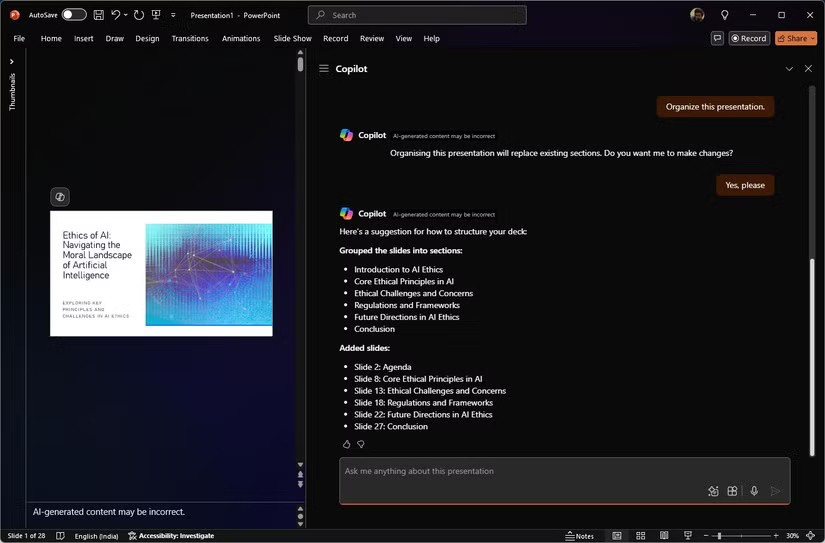Give thumbs down to Copilot response
This screenshot has height=543, width=825.
(x=361, y=444)
